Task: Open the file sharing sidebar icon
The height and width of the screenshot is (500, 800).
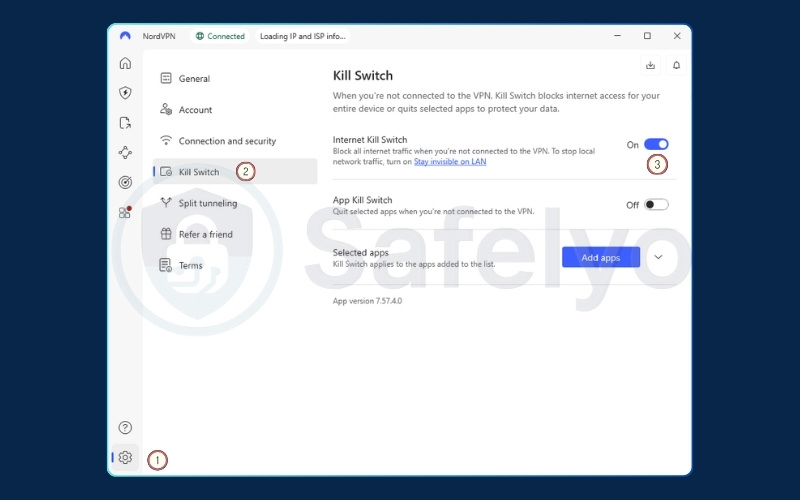Action: 125,123
